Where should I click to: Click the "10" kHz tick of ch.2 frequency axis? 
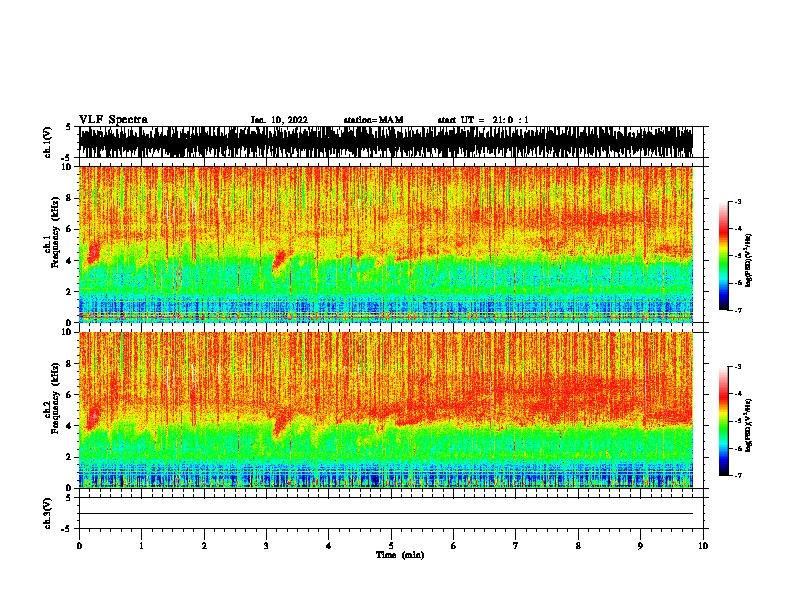(x=67, y=332)
